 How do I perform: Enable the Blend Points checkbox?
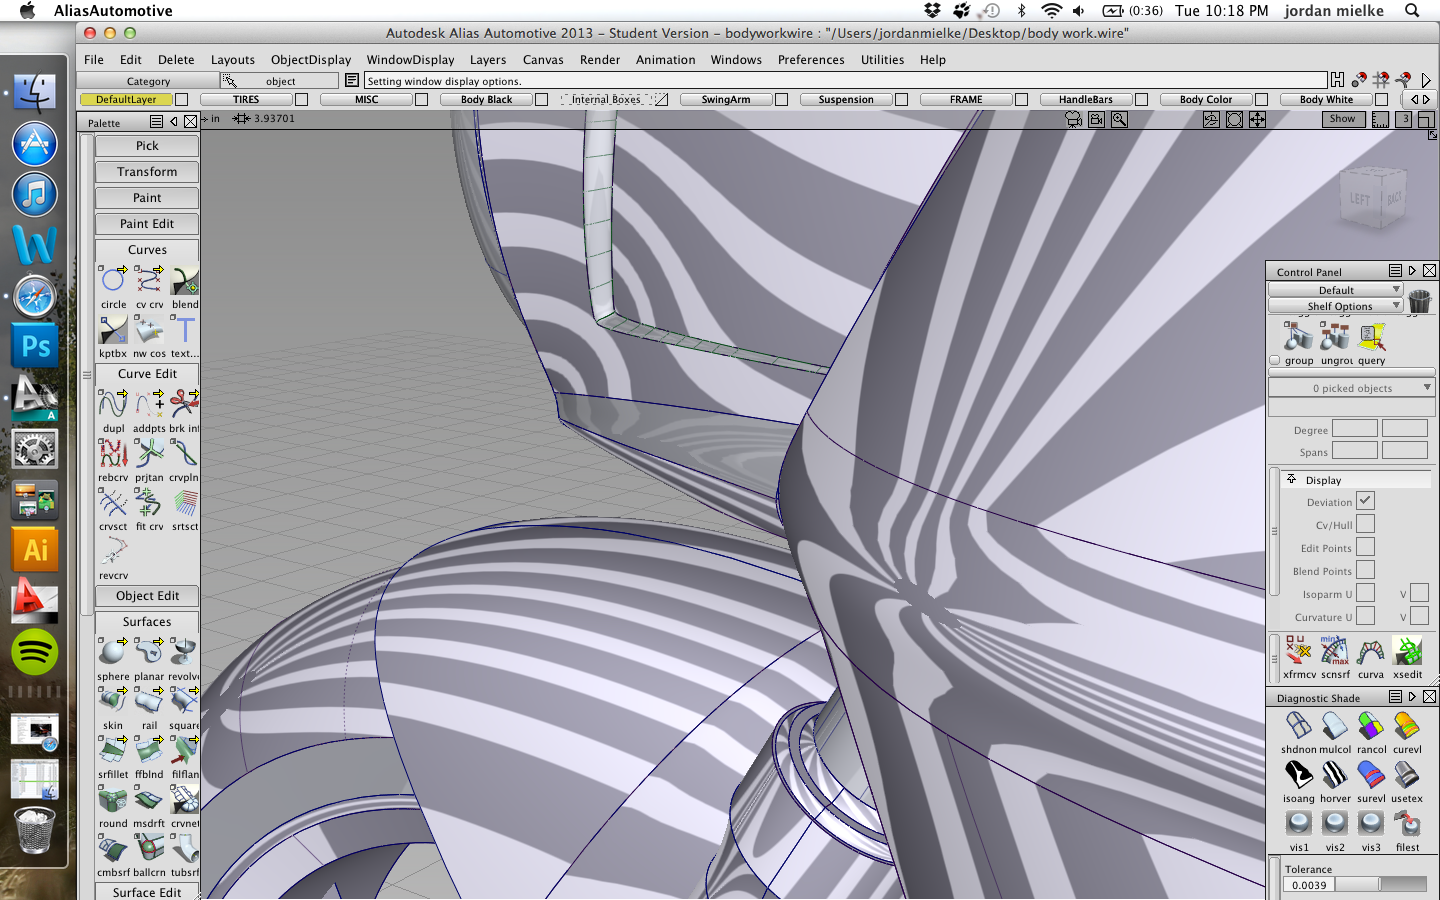(x=1365, y=570)
